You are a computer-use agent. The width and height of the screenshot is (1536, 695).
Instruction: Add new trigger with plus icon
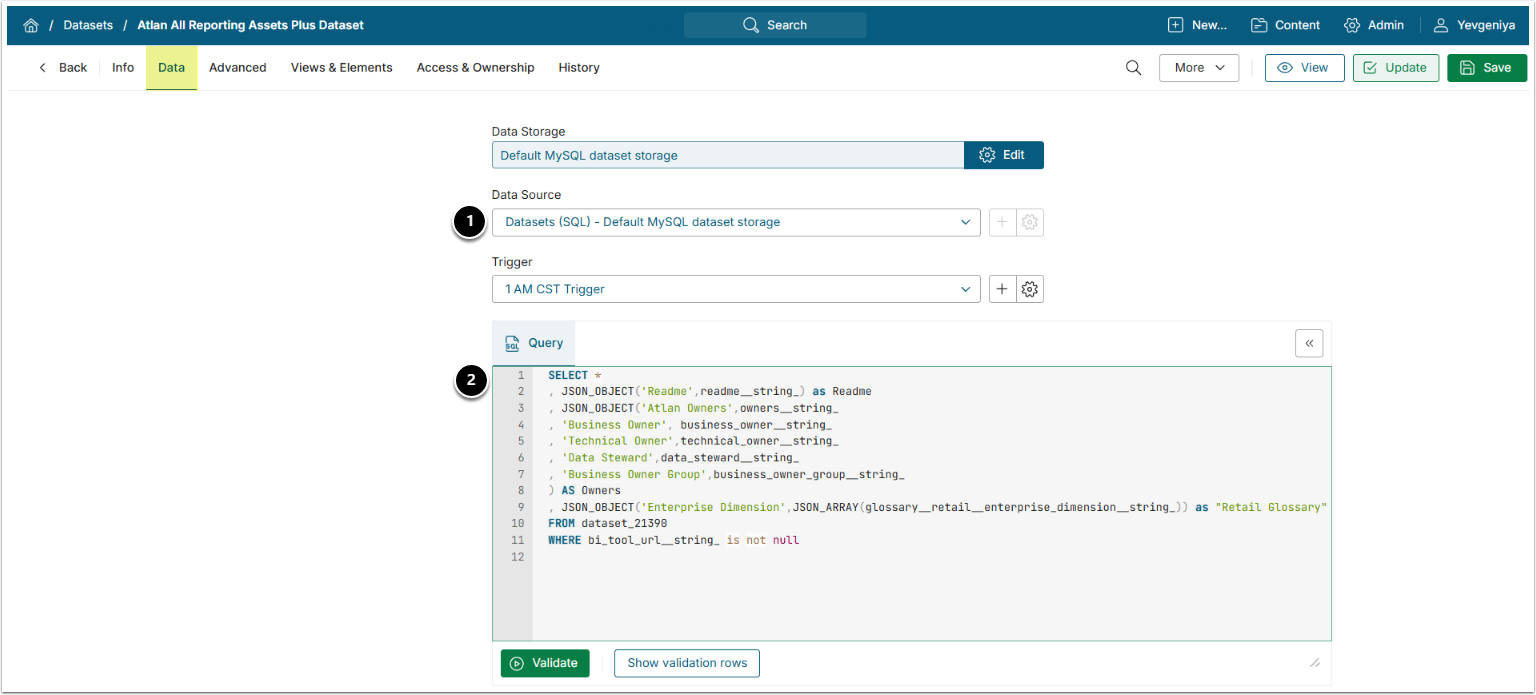point(1002,289)
